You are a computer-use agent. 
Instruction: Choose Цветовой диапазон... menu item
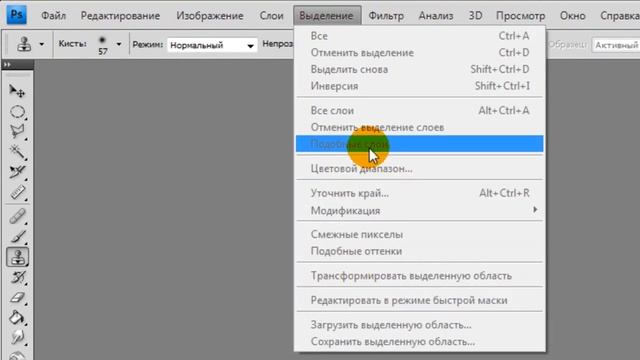pos(420,169)
